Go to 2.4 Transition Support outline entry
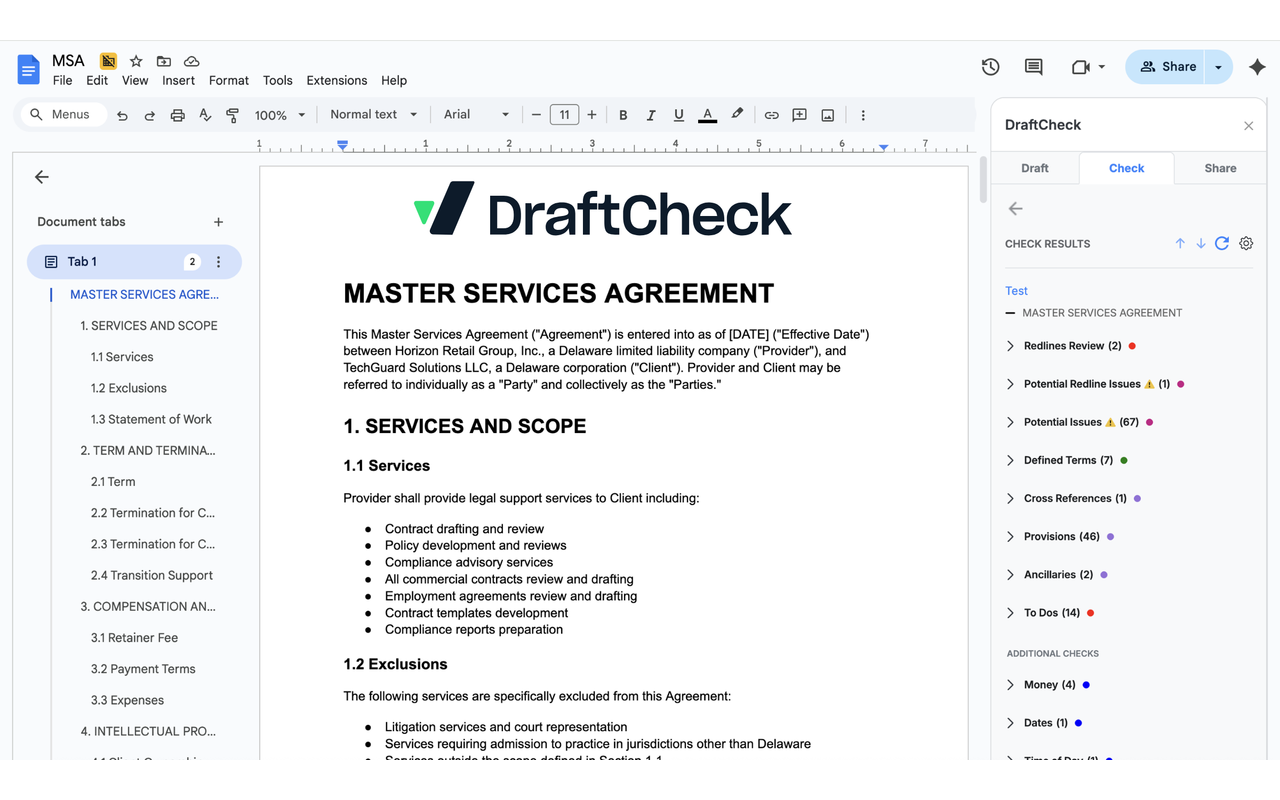Screen dimensions: 1280x800 click(151, 575)
